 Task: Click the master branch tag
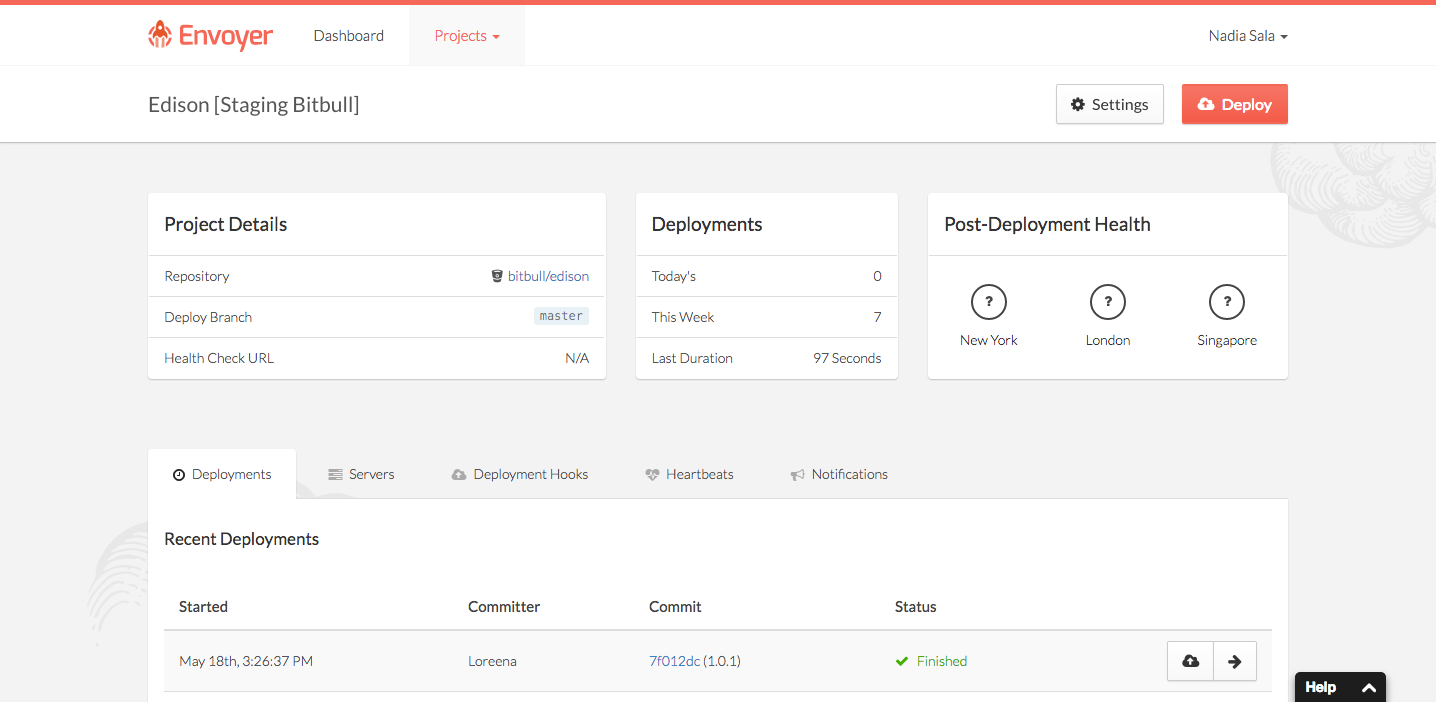(x=561, y=316)
